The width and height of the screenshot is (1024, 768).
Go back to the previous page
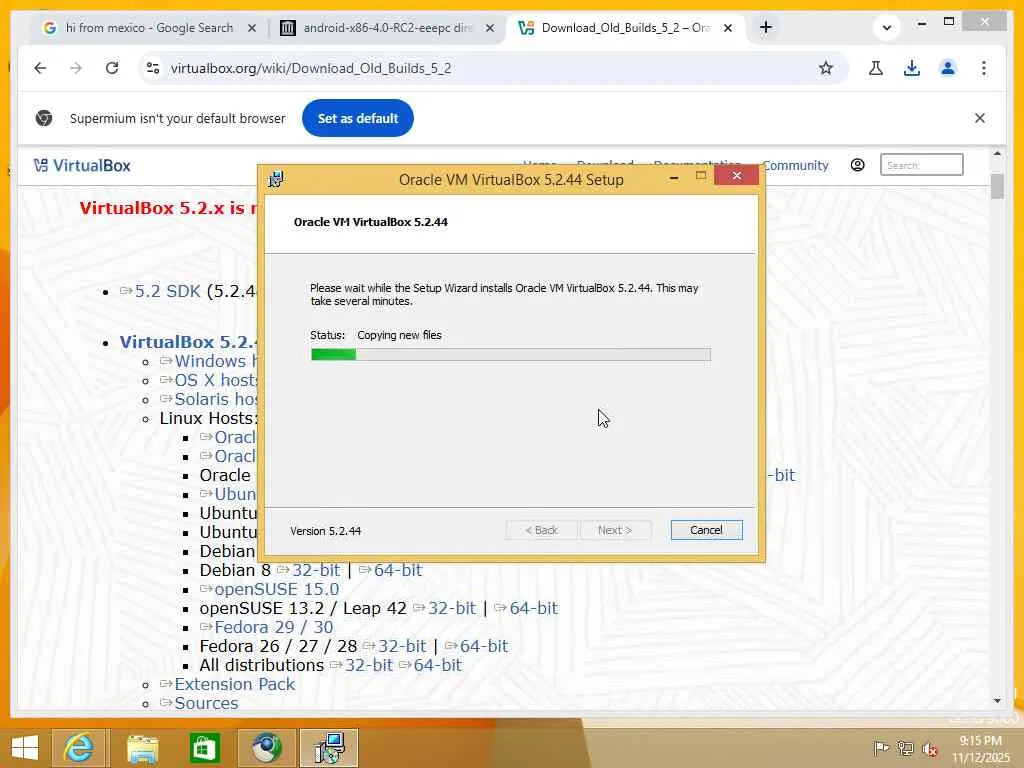40,68
